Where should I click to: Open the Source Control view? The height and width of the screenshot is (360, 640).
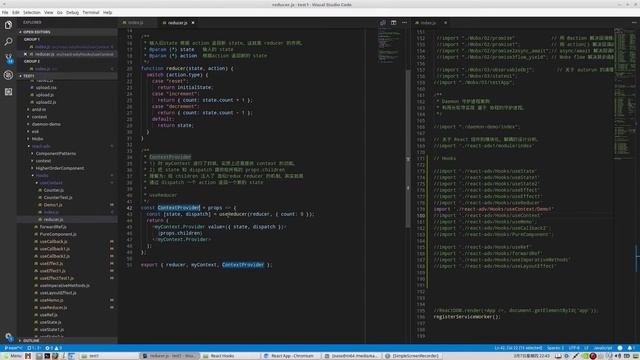tap(8, 58)
